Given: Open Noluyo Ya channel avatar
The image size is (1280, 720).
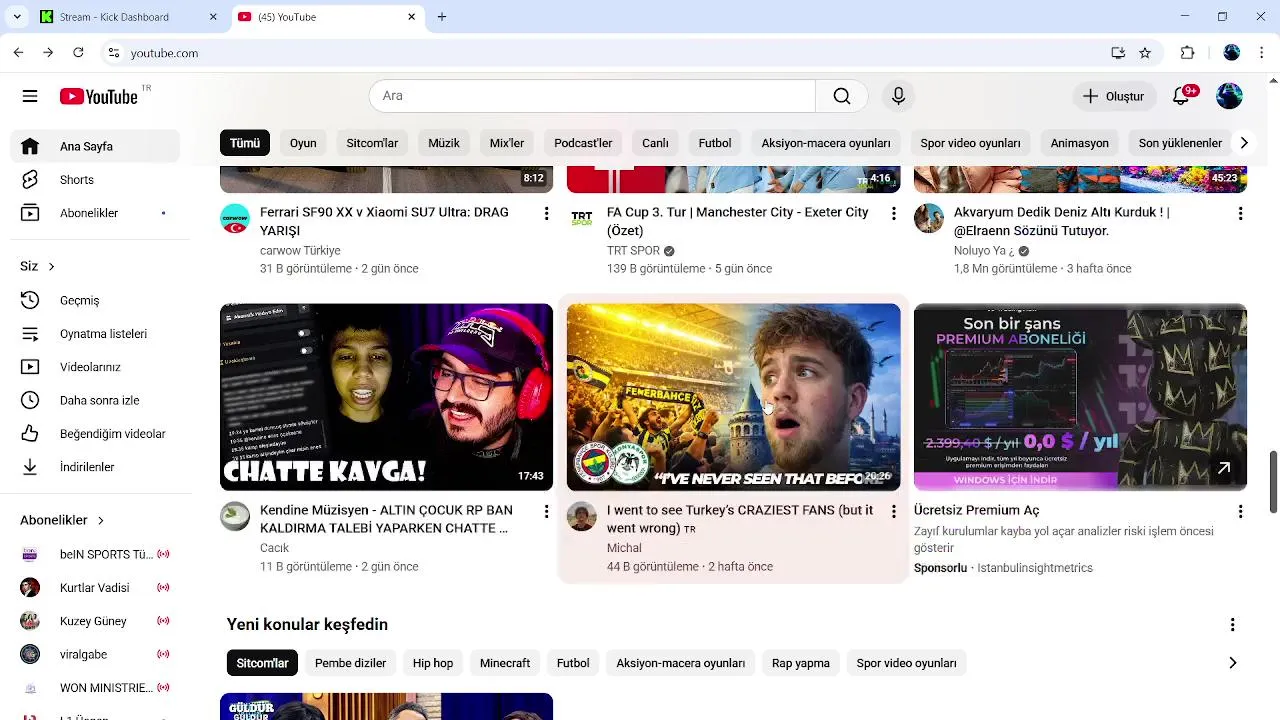Looking at the screenshot, I should pos(929,218).
